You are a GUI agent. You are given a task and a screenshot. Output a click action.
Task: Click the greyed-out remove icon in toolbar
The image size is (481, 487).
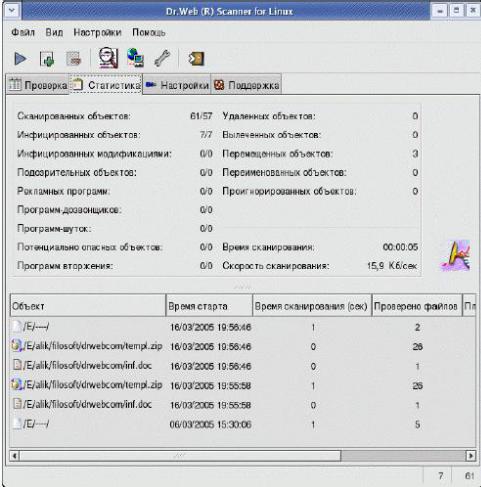(x=74, y=59)
